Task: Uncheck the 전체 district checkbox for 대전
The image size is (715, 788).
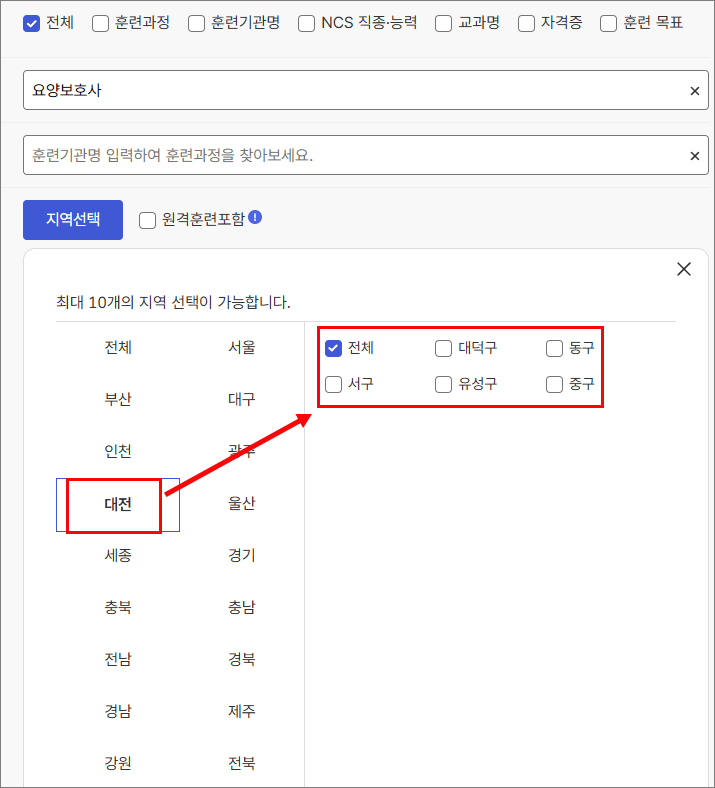Action: pyautogui.click(x=334, y=349)
